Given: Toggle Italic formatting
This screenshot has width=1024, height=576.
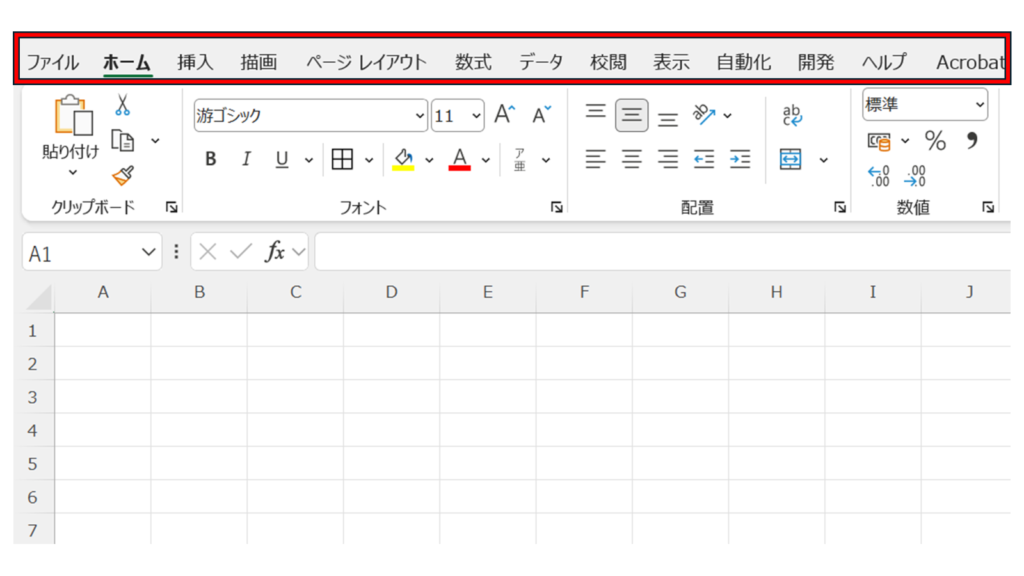Looking at the screenshot, I should pos(246,159).
